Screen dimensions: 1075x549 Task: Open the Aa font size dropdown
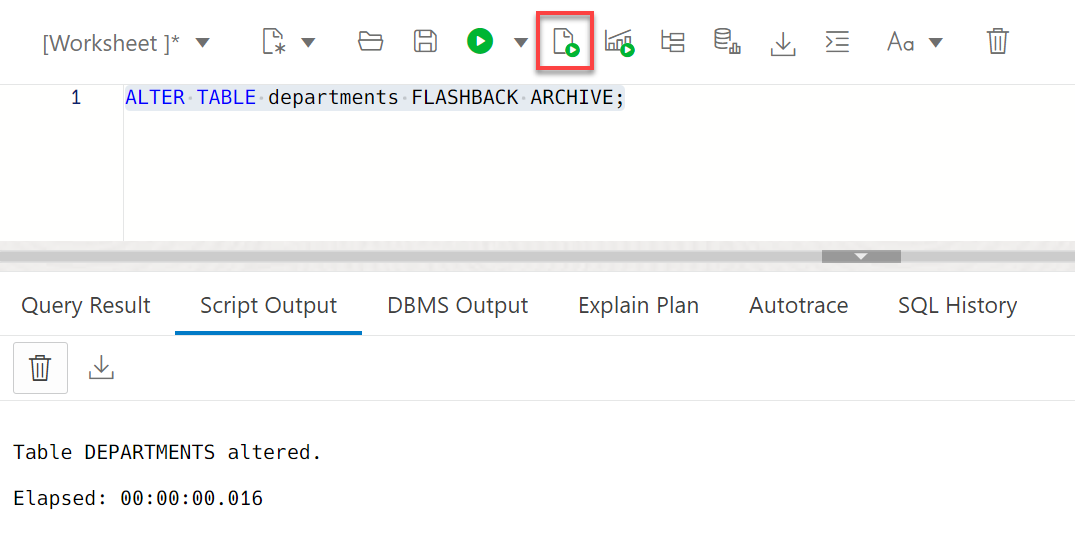click(935, 42)
